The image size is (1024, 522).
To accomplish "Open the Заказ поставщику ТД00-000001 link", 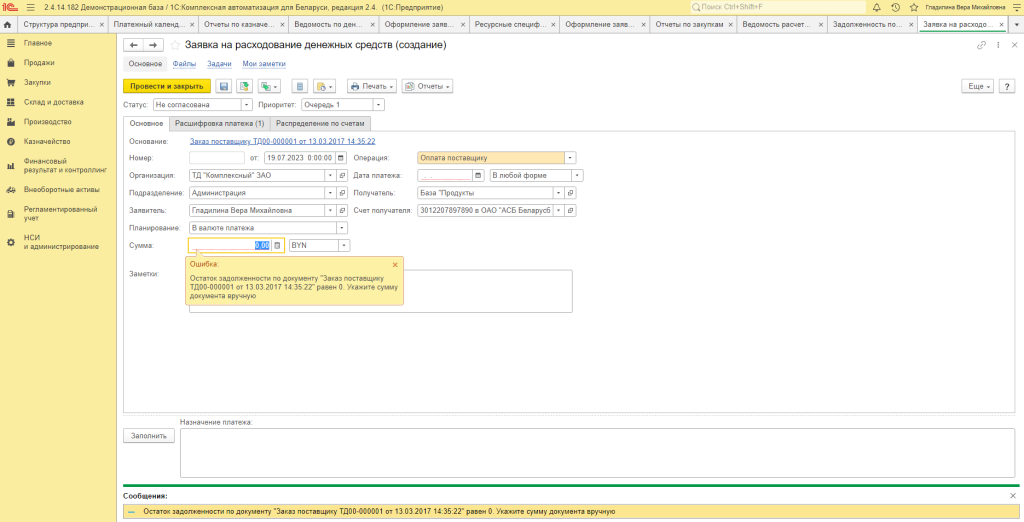I will pyautogui.click(x=282, y=141).
